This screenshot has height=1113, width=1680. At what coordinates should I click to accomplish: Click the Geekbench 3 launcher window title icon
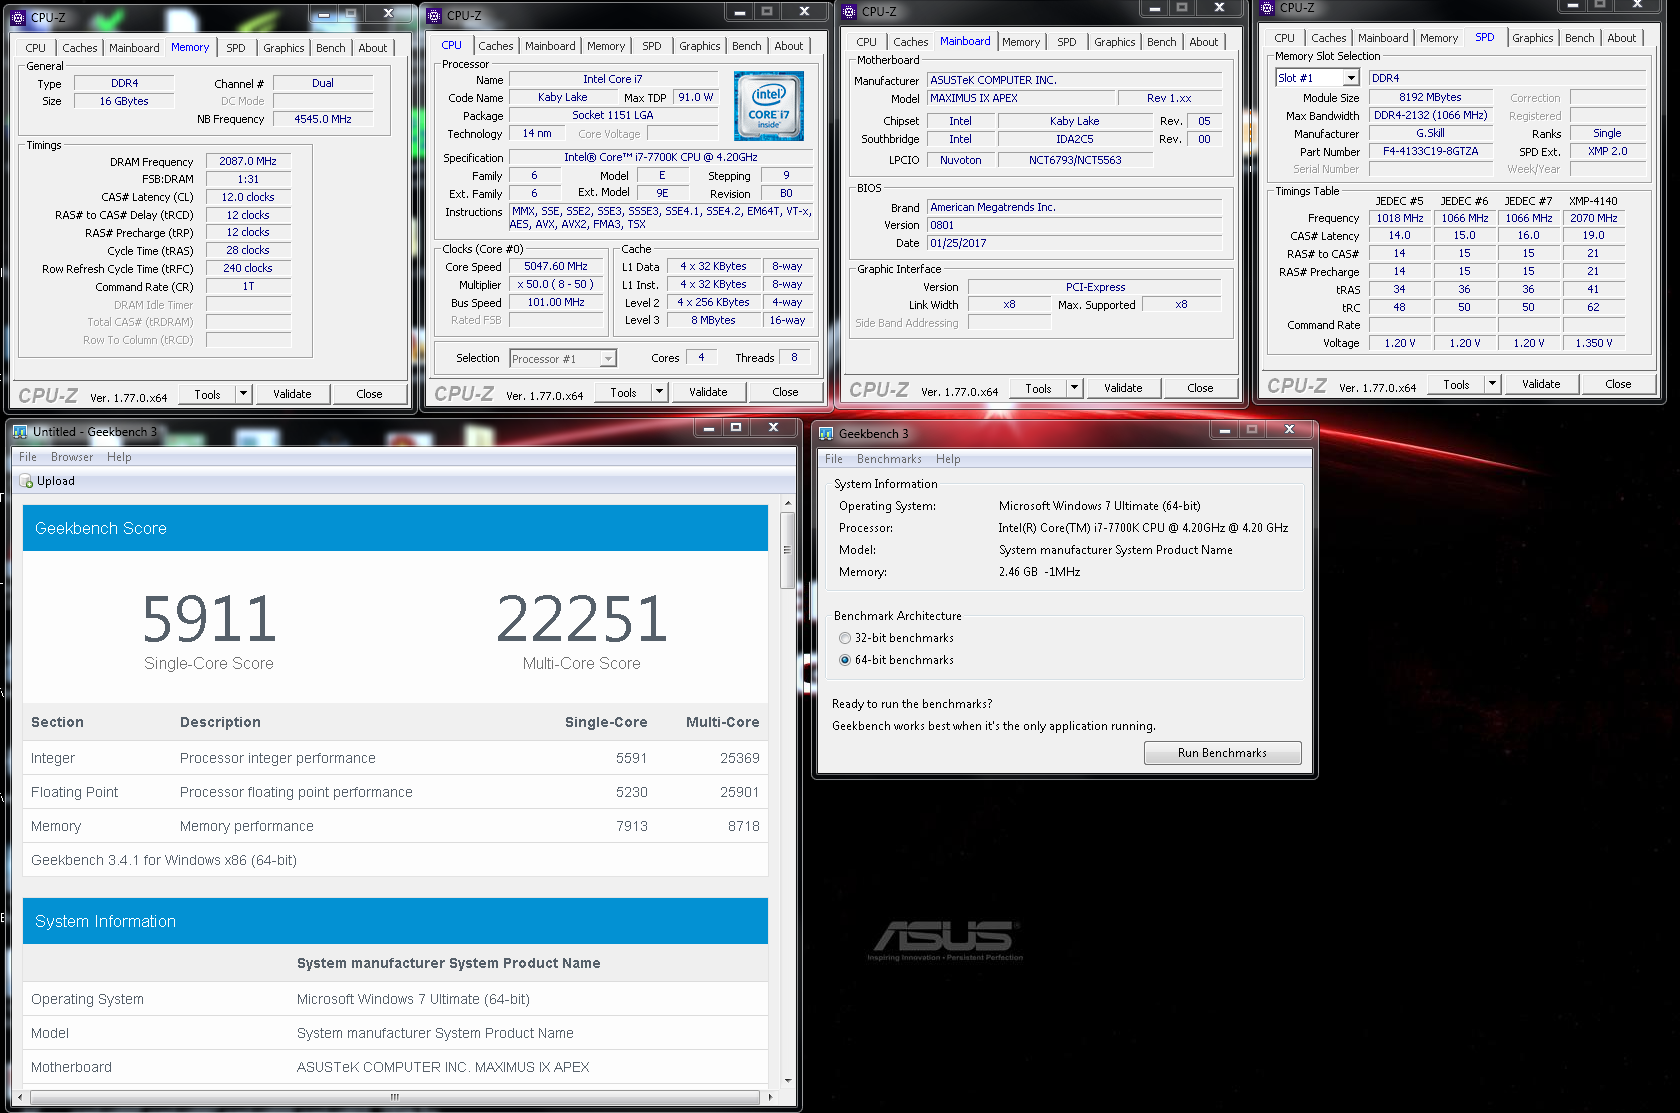click(x=826, y=433)
